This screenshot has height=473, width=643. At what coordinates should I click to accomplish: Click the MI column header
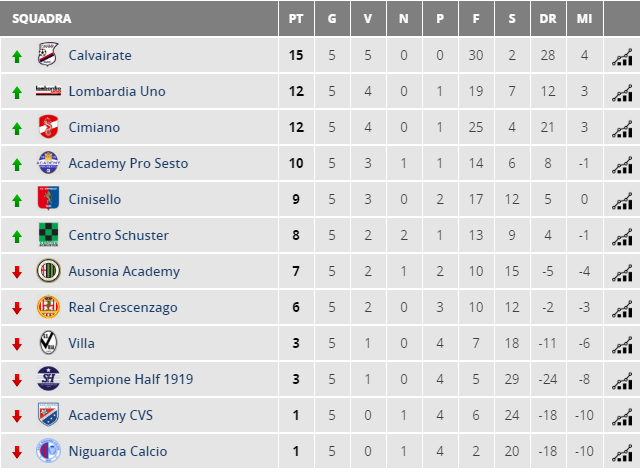(x=584, y=18)
